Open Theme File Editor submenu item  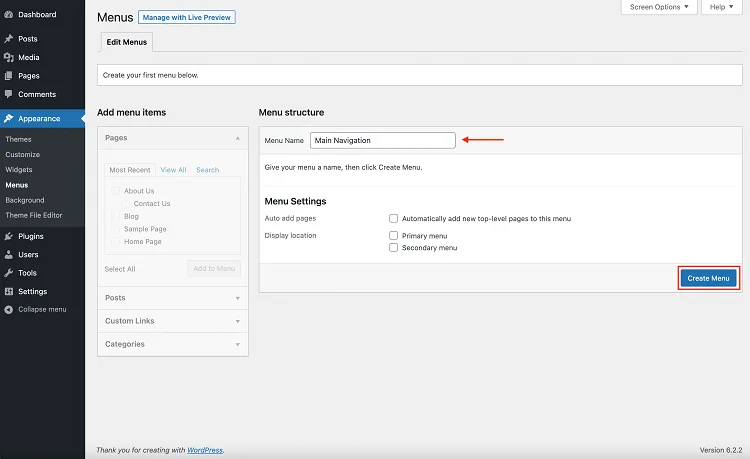coord(34,215)
